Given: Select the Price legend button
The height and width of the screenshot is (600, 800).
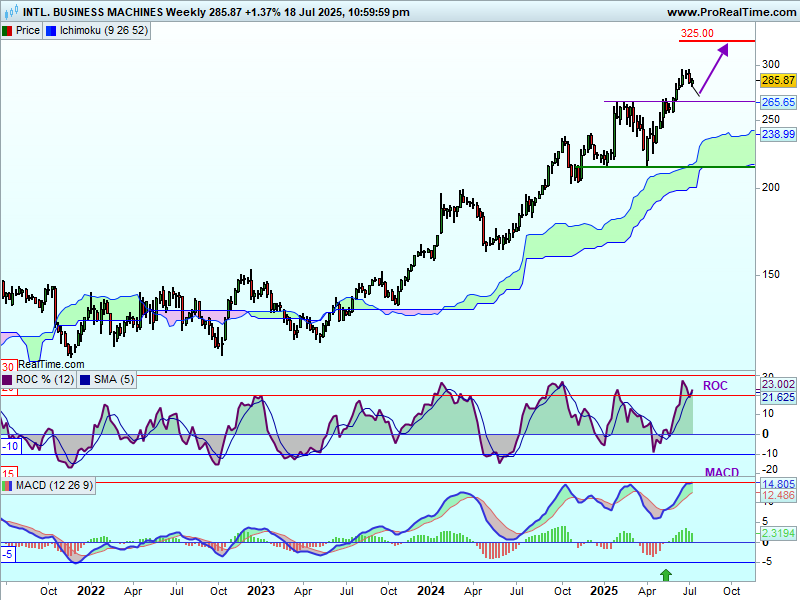Looking at the screenshot, I should point(21,31).
